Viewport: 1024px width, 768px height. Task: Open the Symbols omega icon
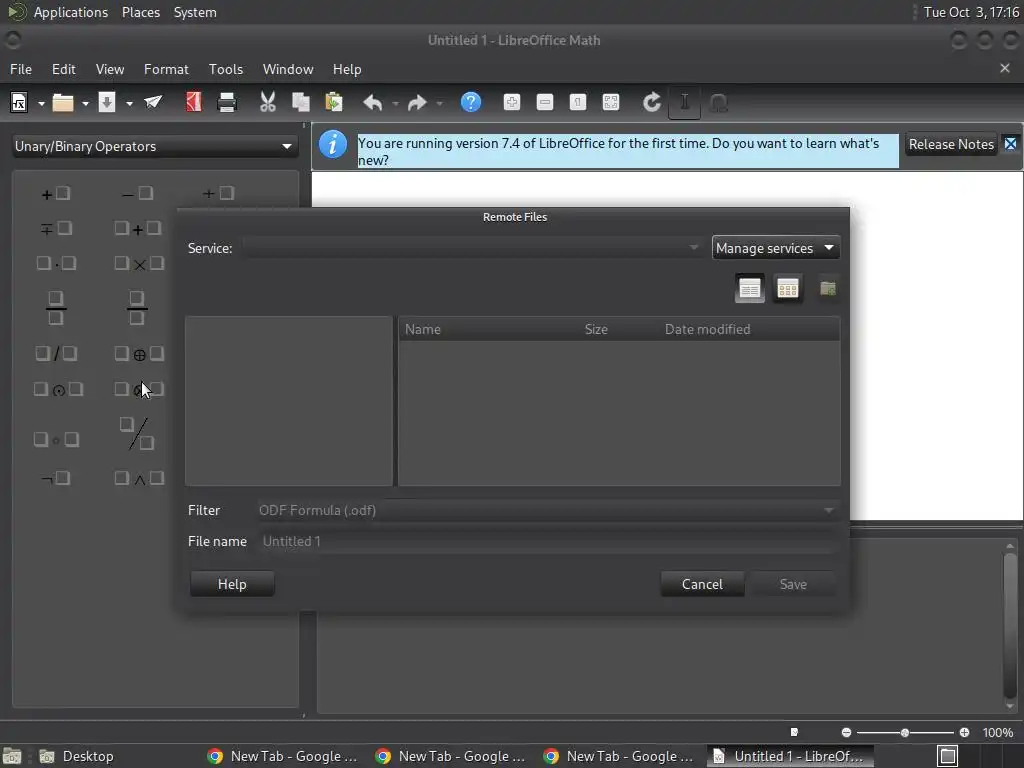[x=718, y=103]
